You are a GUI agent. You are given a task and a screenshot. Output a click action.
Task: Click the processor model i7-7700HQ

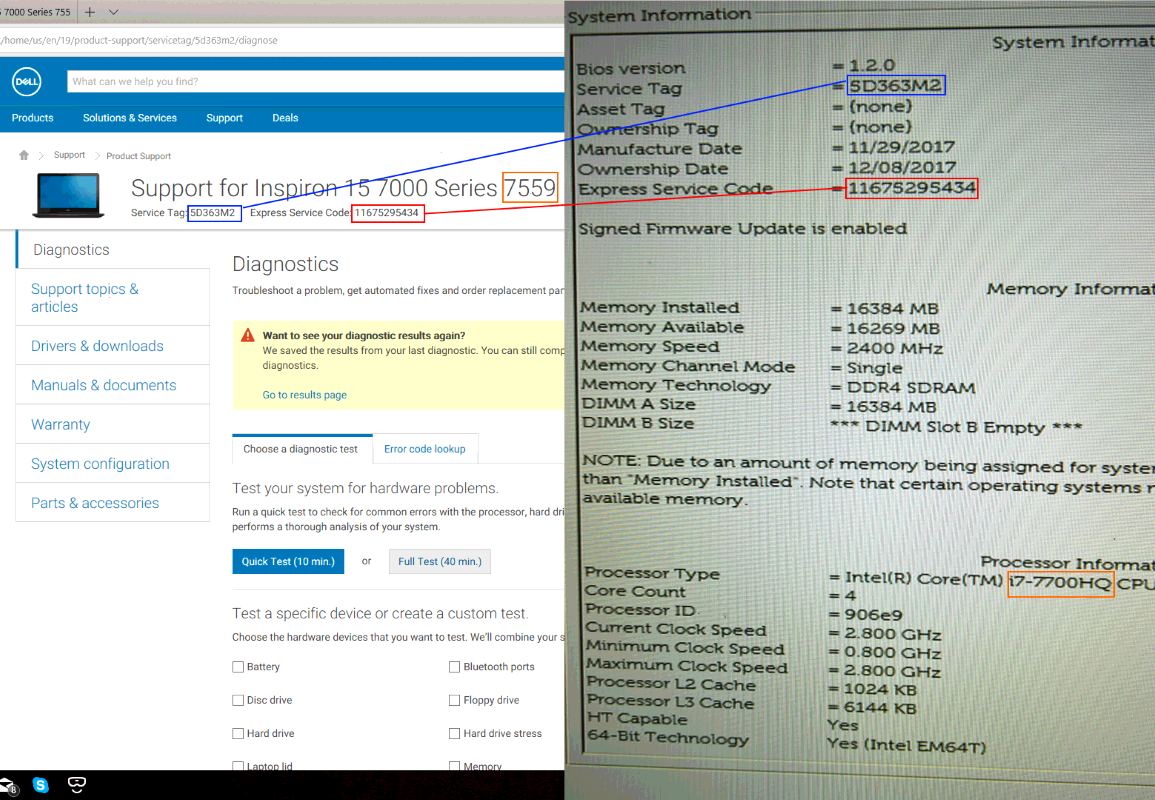(x=1060, y=583)
